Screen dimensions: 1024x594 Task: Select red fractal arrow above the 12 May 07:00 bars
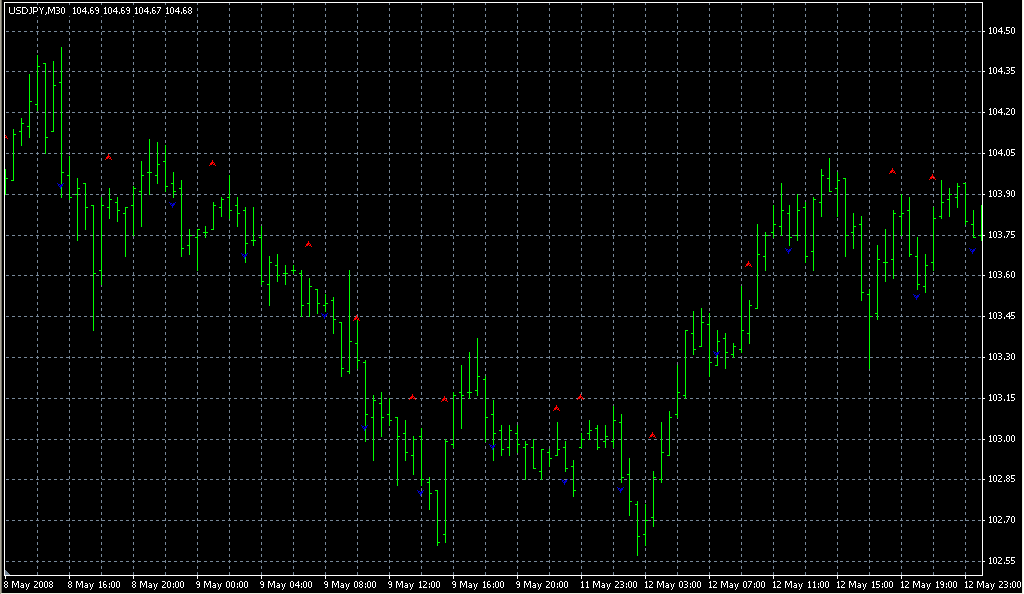748,264
